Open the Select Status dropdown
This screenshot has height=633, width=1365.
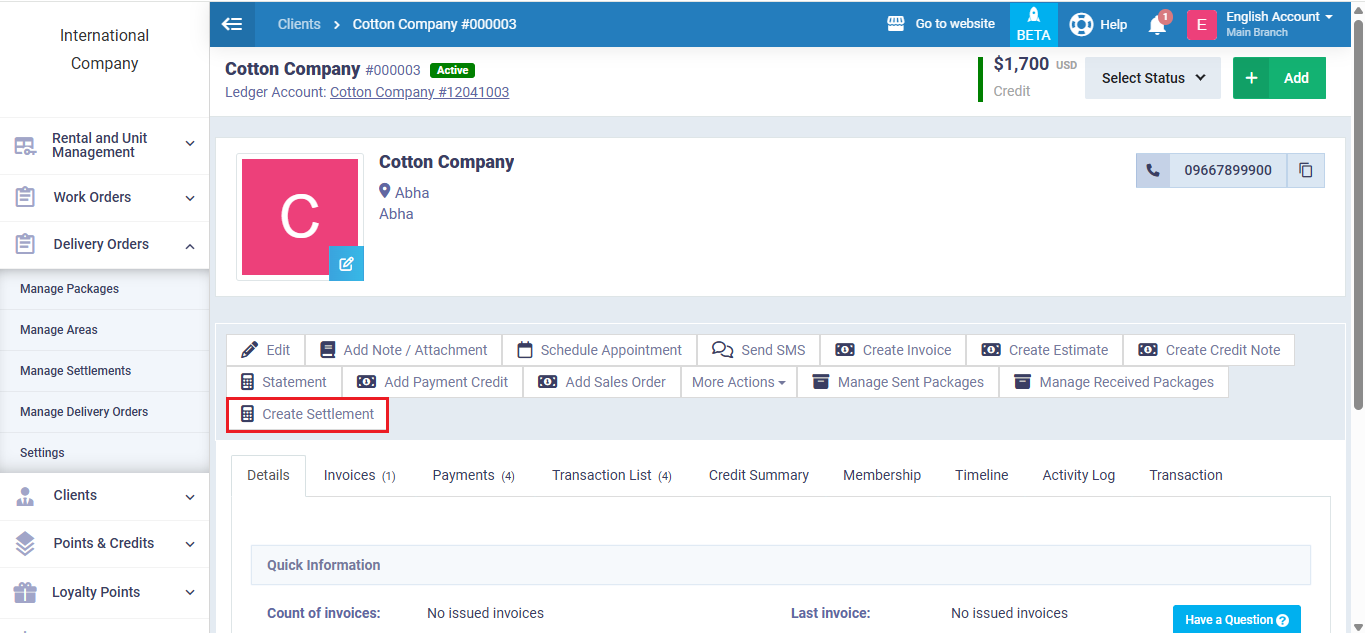(1152, 78)
